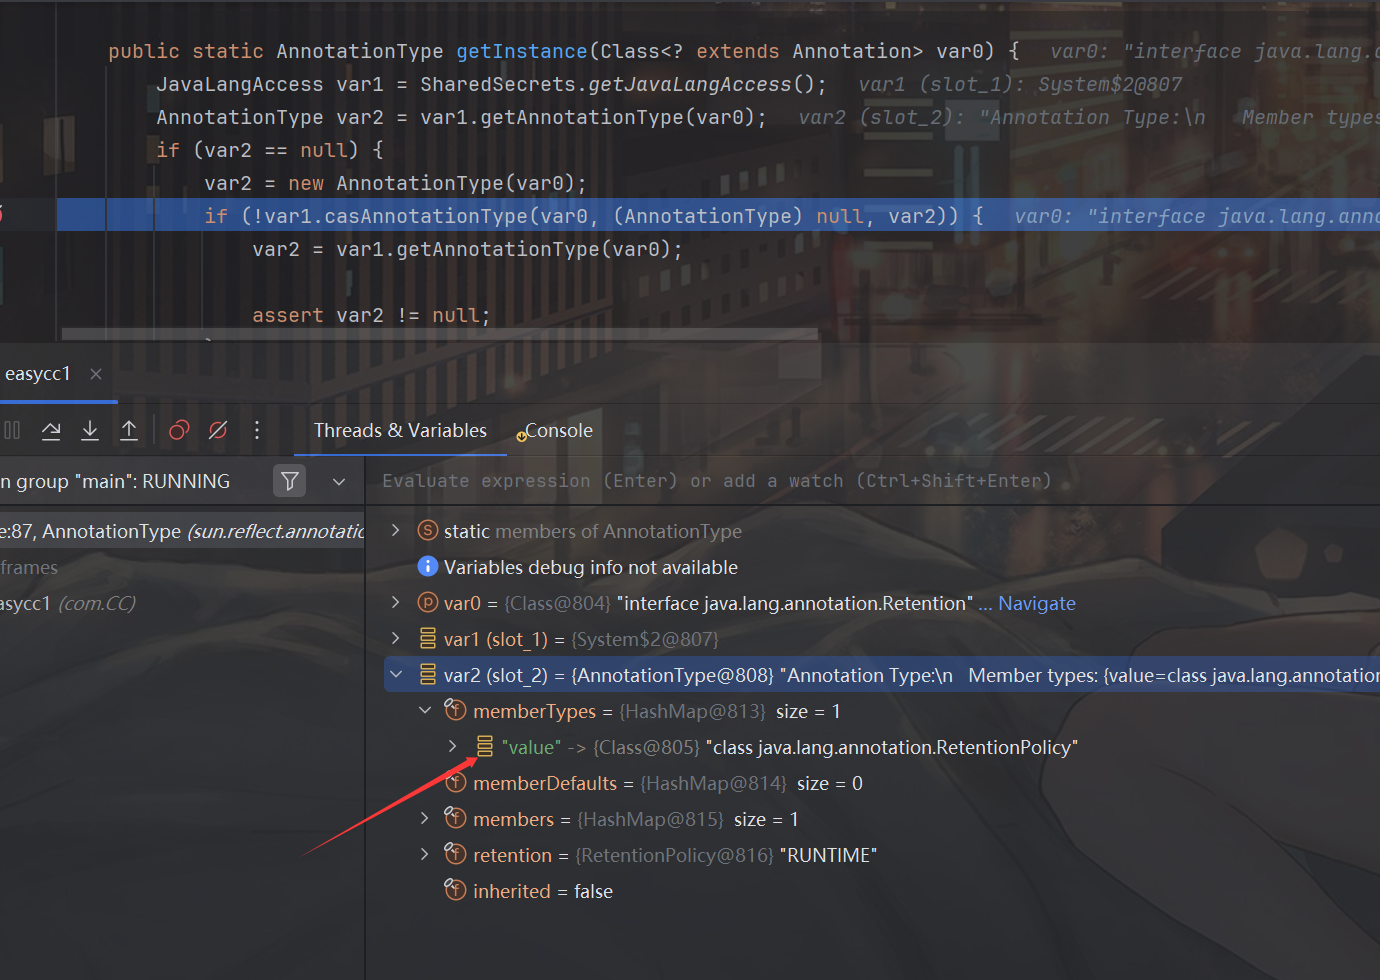Click the horizontal scrollbar under the editor
The height and width of the screenshot is (980, 1380).
(440, 334)
